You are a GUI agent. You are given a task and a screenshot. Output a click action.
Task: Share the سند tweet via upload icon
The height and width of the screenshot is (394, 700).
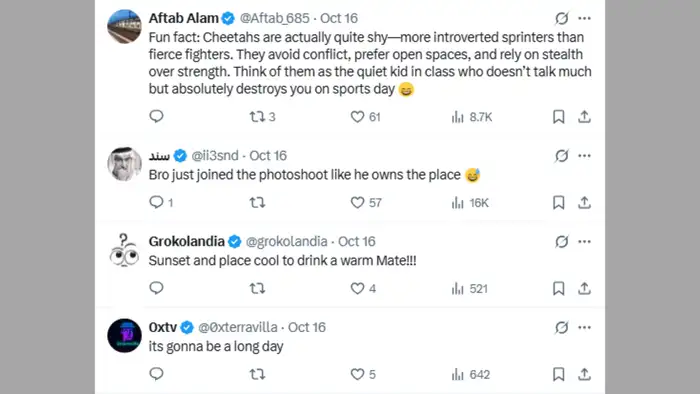pyautogui.click(x=584, y=203)
